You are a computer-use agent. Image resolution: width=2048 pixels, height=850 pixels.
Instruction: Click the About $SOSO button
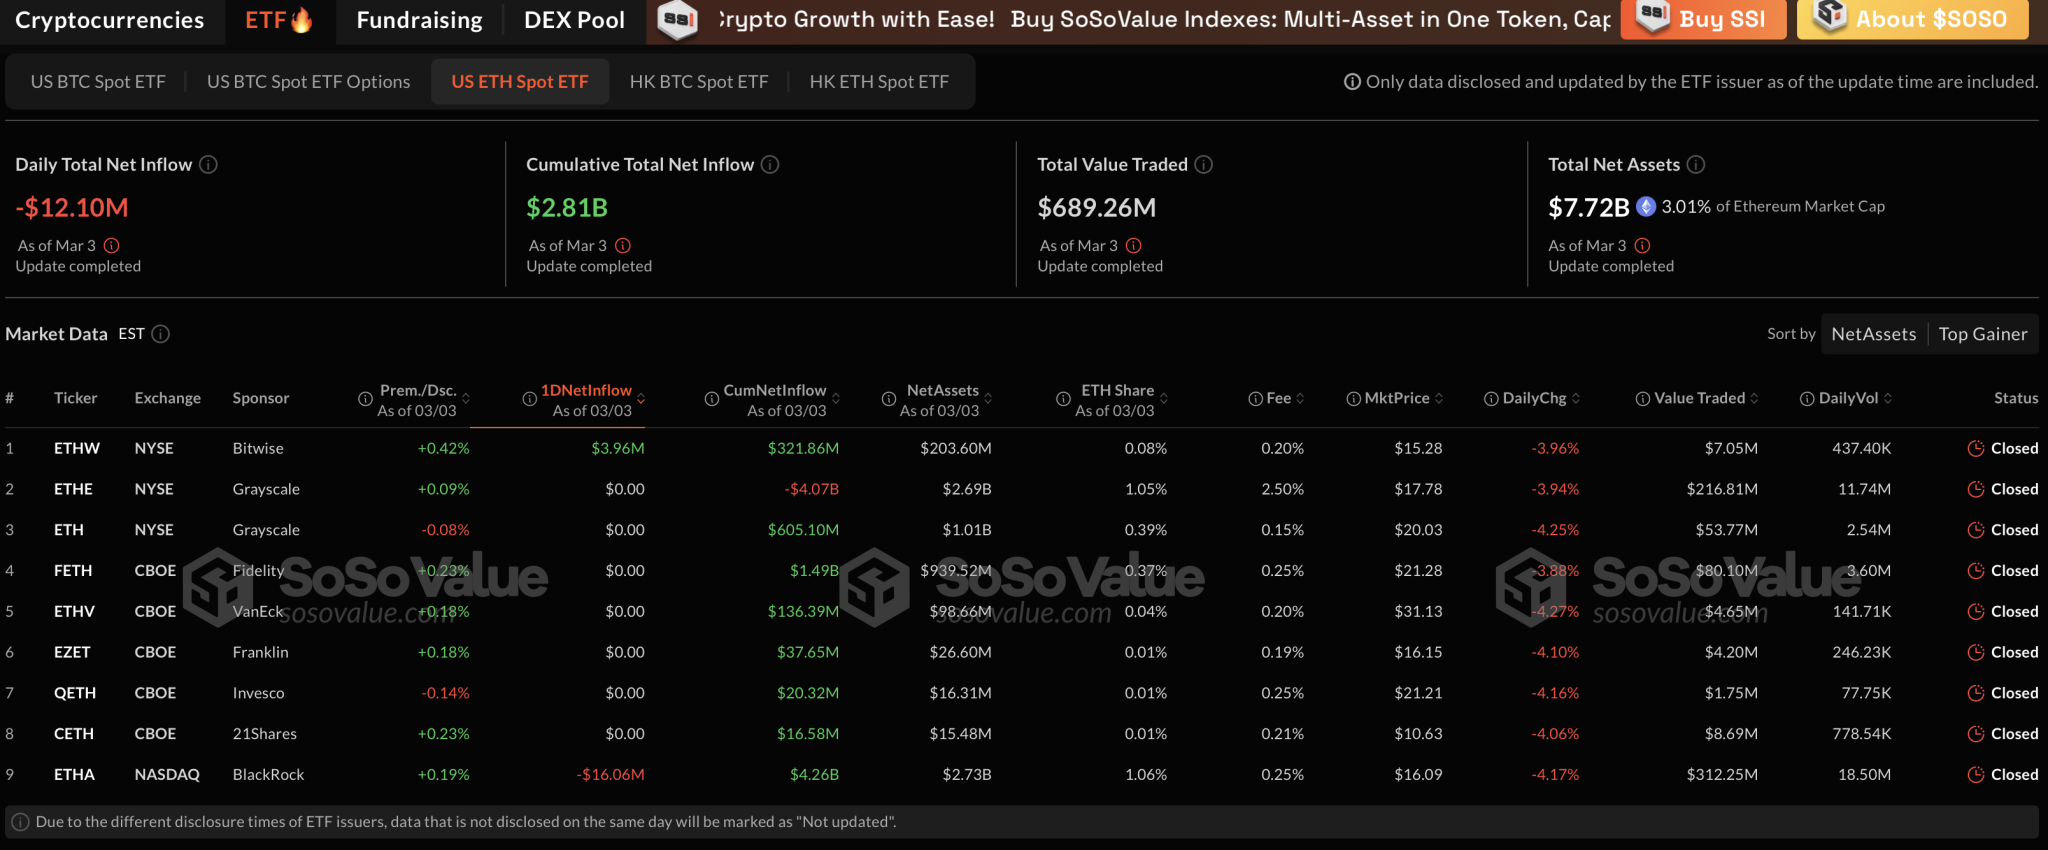click(x=1912, y=20)
